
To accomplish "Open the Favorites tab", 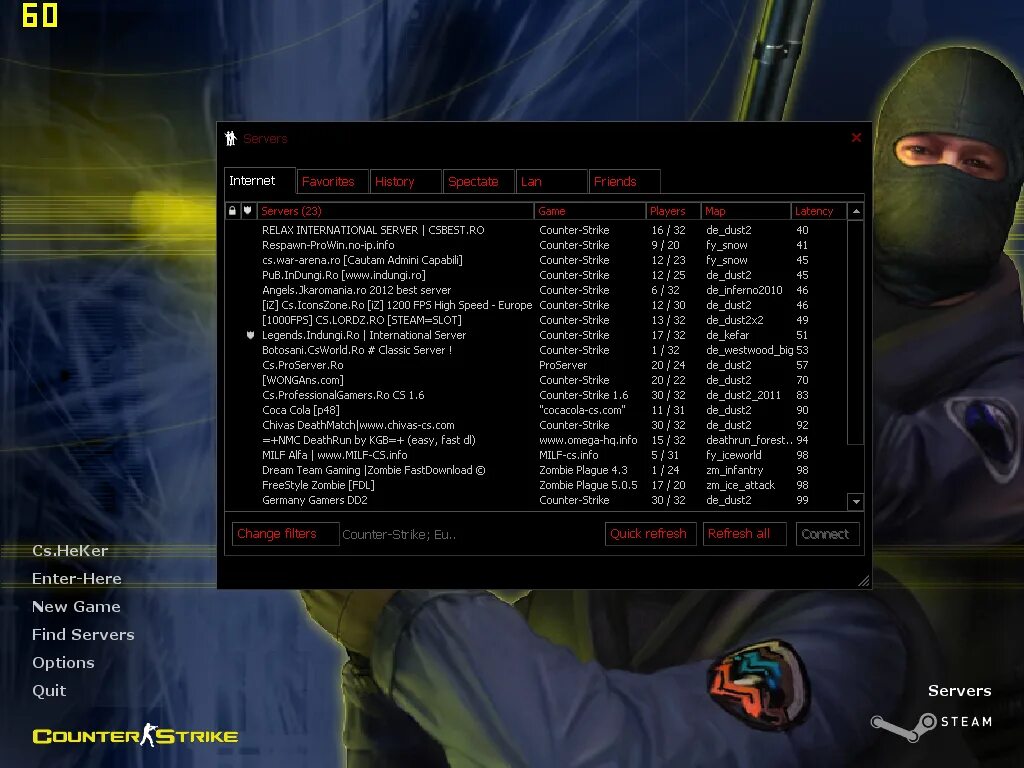I will pos(332,182).
